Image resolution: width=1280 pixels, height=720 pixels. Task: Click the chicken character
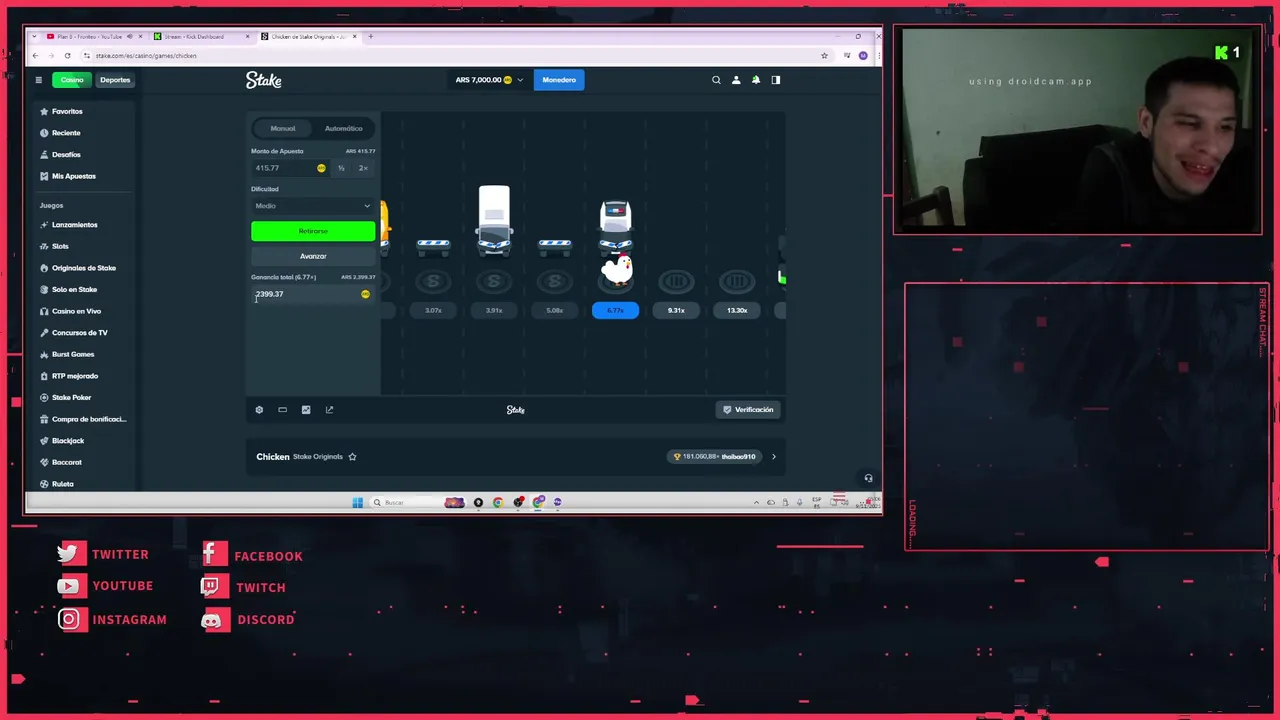[618, 268]
